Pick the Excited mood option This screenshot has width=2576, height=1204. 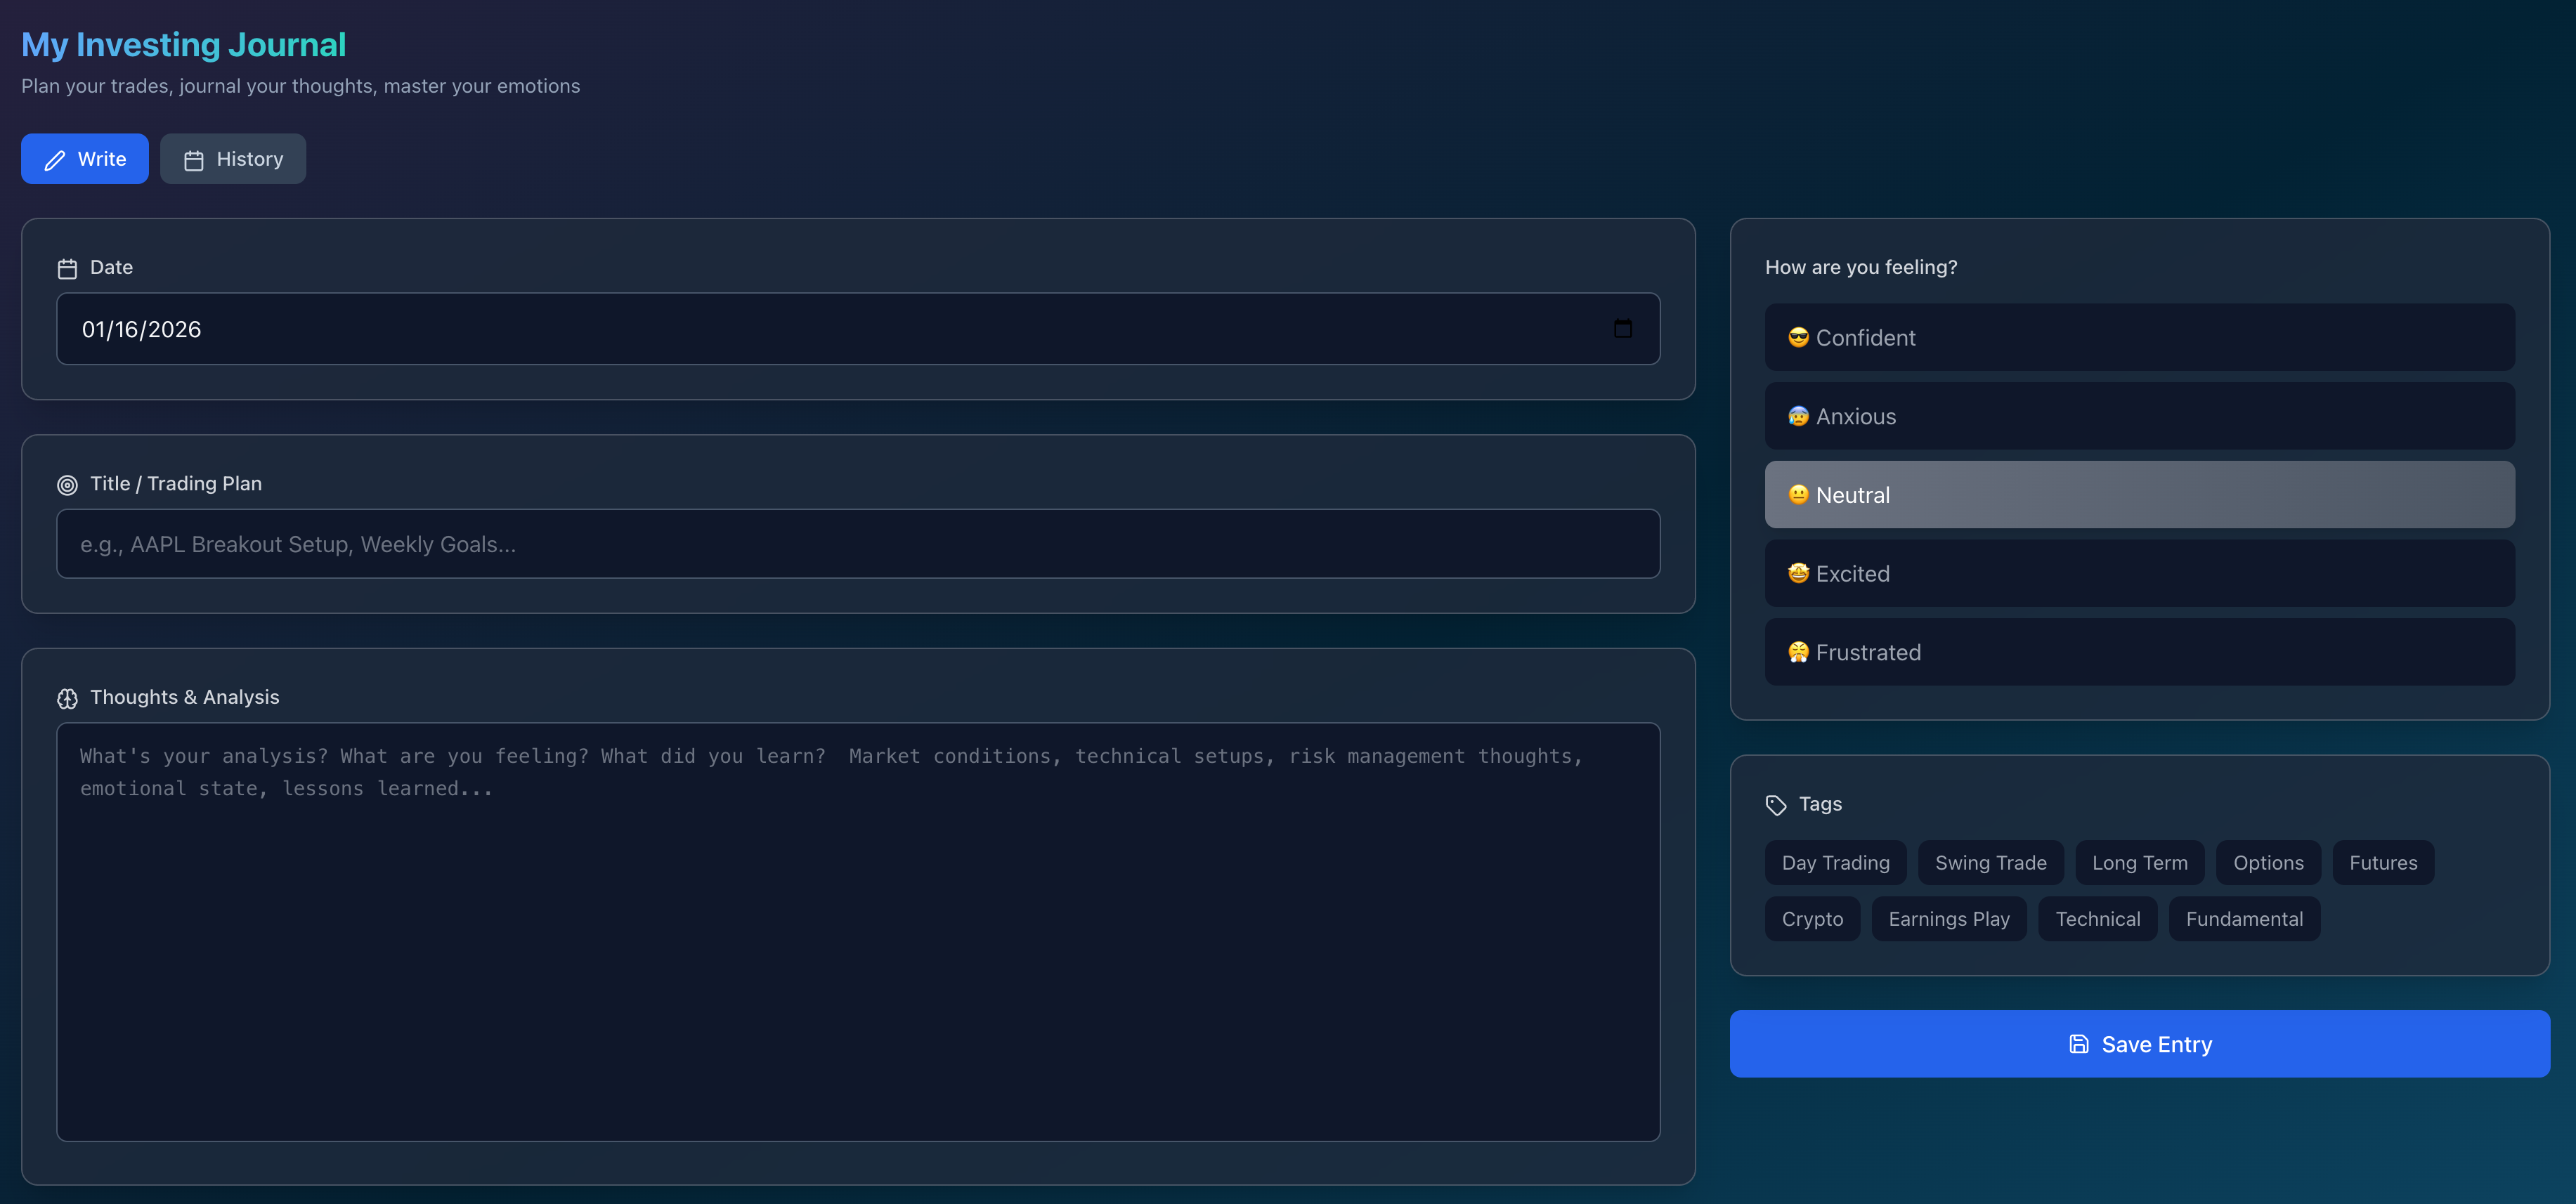point(2139,574)
